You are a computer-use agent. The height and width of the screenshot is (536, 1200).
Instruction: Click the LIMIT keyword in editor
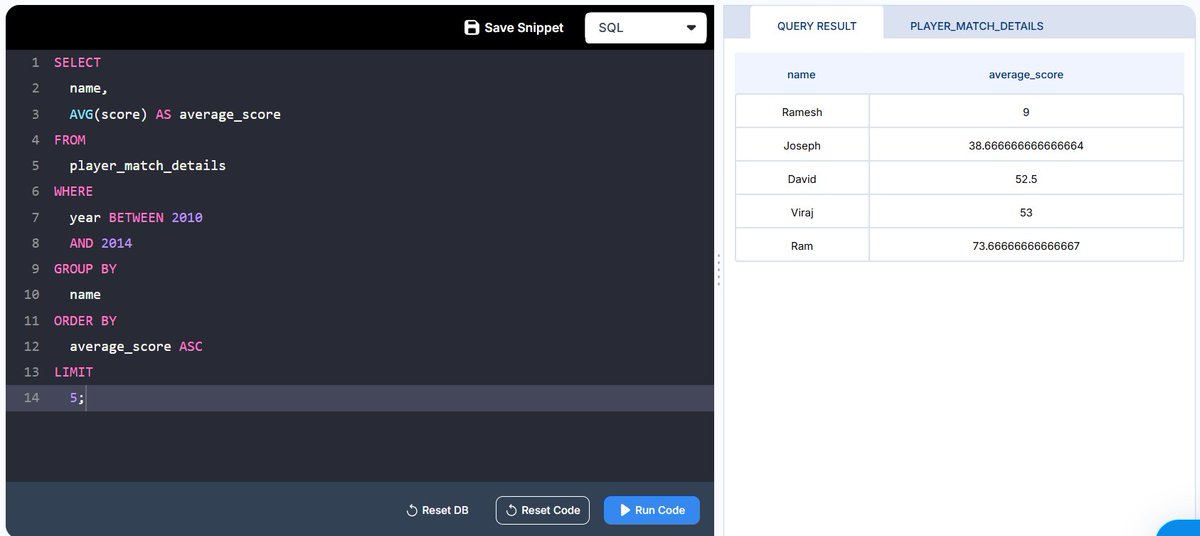tap(73, 372)
